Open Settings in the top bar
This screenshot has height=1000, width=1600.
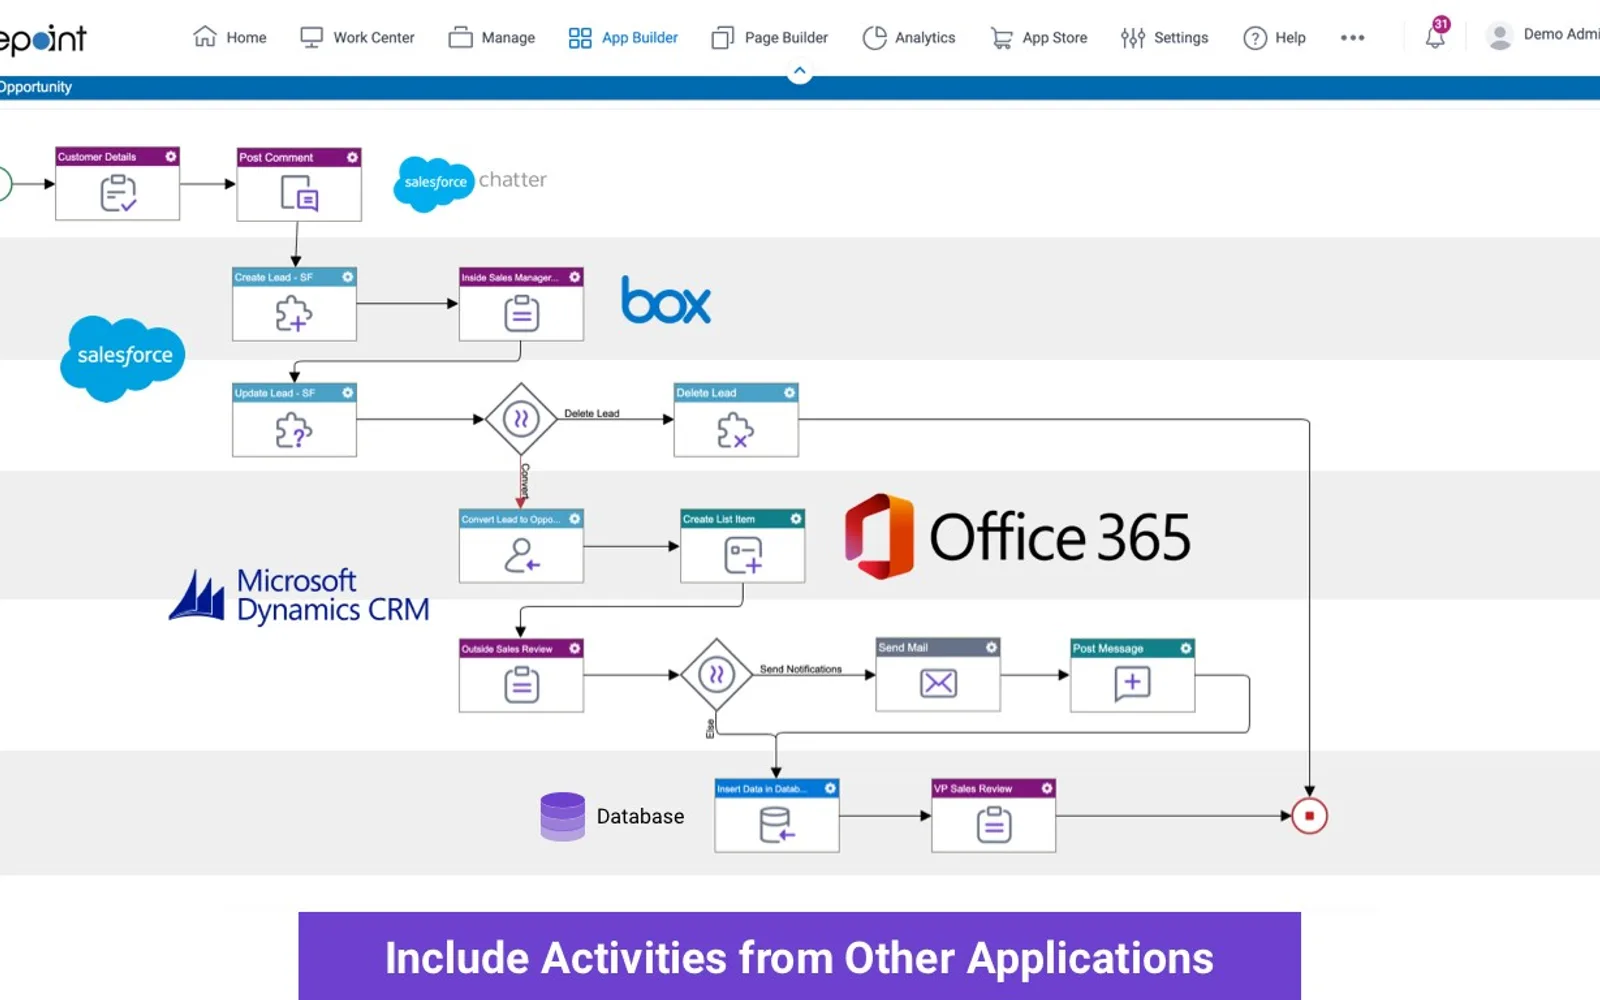(x=1164, y=38)
